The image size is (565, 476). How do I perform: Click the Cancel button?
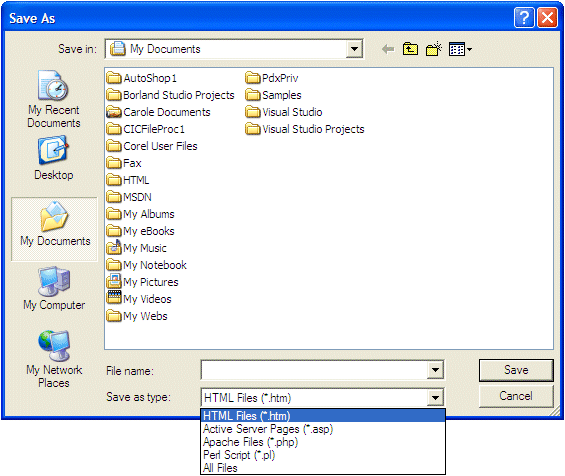pos(516,396)
